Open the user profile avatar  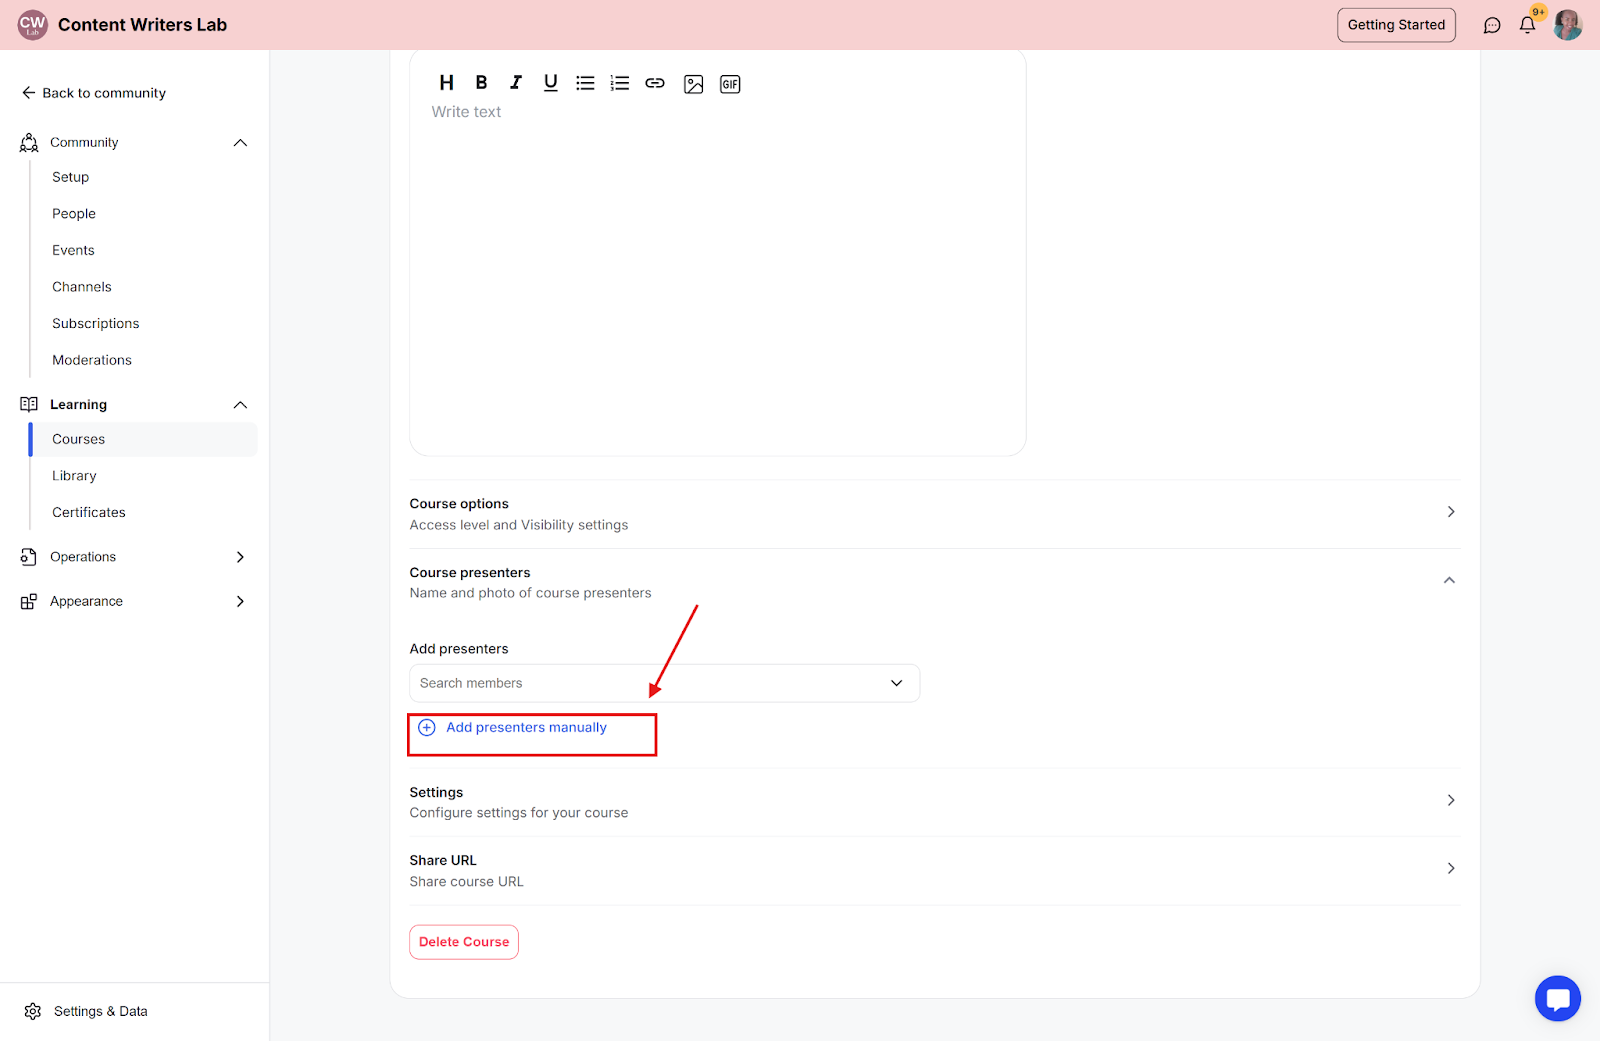tap(1568, 25)
